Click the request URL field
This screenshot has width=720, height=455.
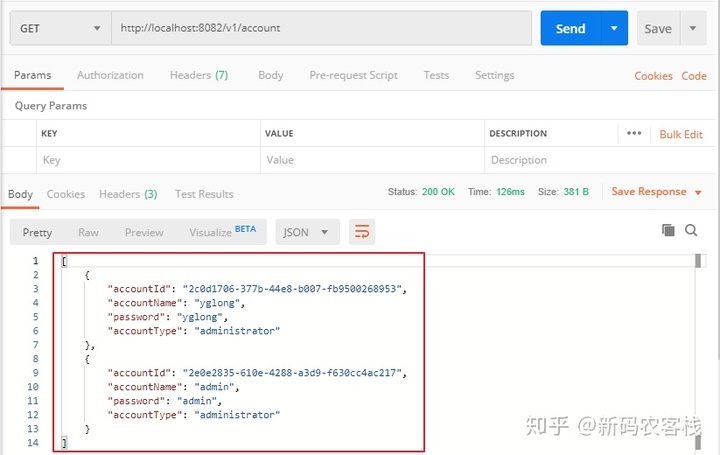[x=321, y=28]
